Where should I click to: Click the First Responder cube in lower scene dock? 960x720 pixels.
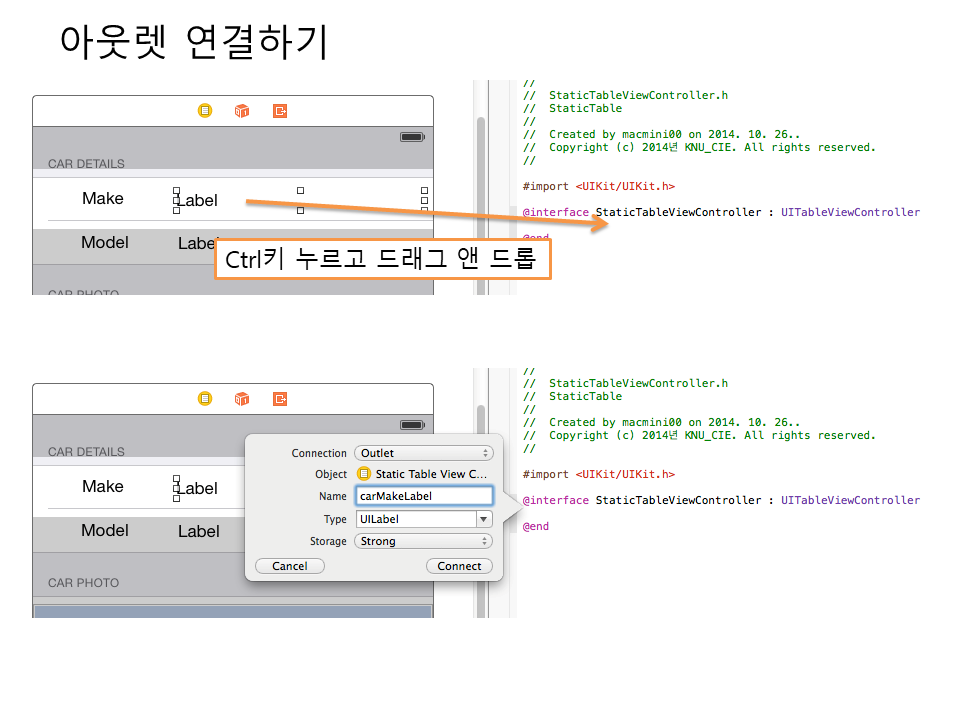(242, 399)
